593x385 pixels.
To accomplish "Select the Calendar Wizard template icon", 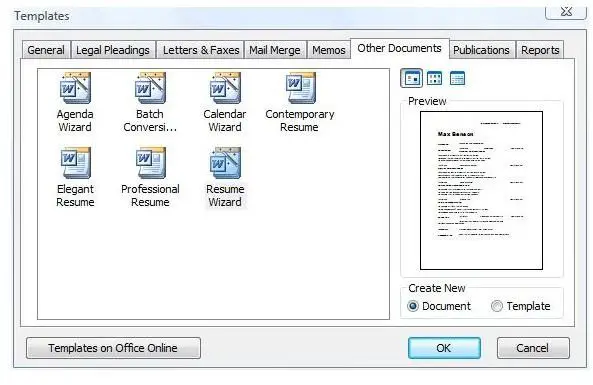I will [225, 88].
